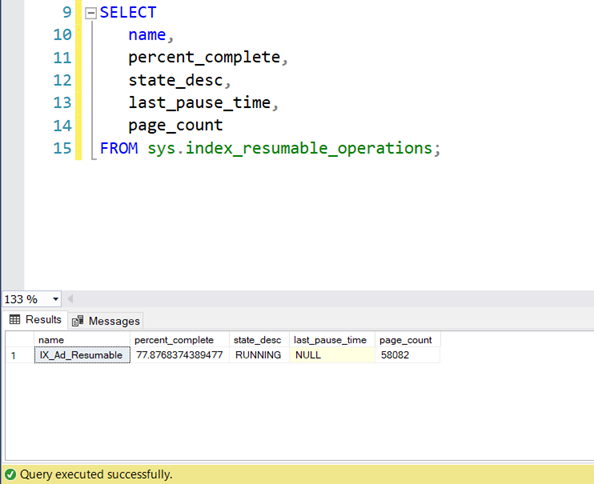Click the Messages tab icon
The image size is (594, 484).
[x=78, y=321]
